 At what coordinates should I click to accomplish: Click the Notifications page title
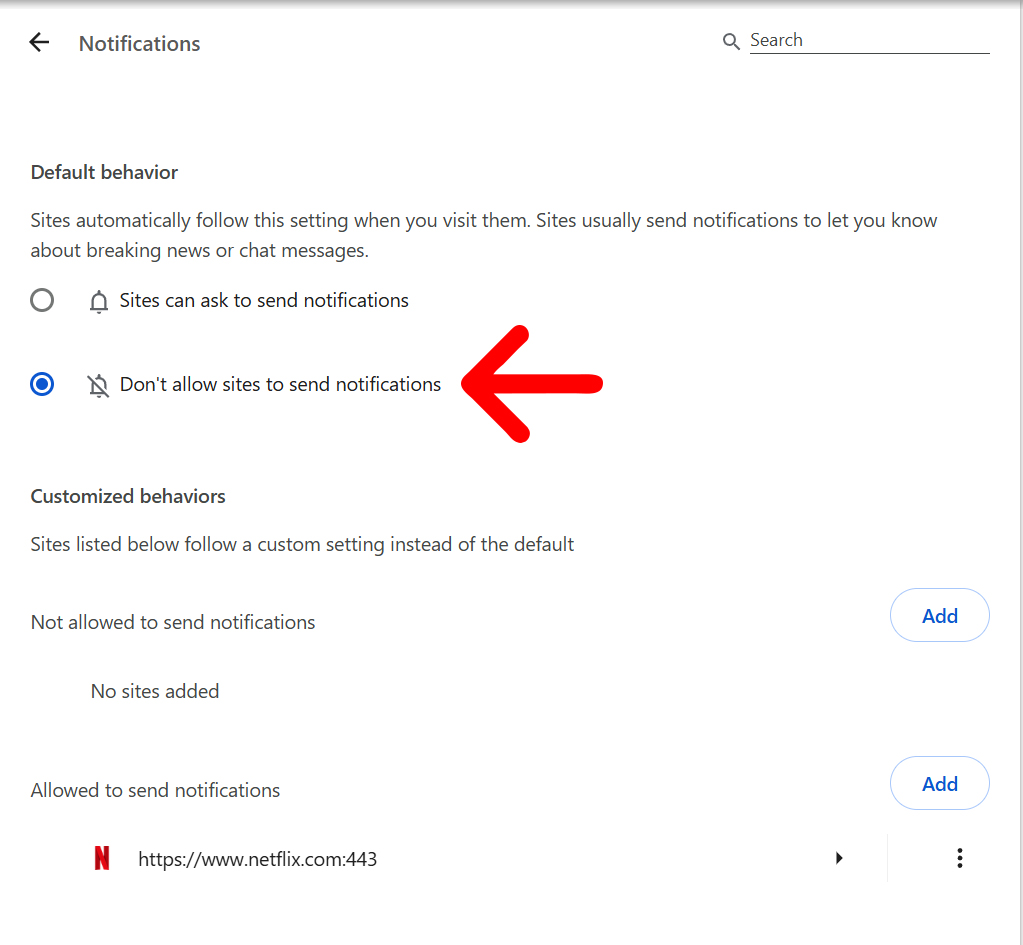point(139,43)
